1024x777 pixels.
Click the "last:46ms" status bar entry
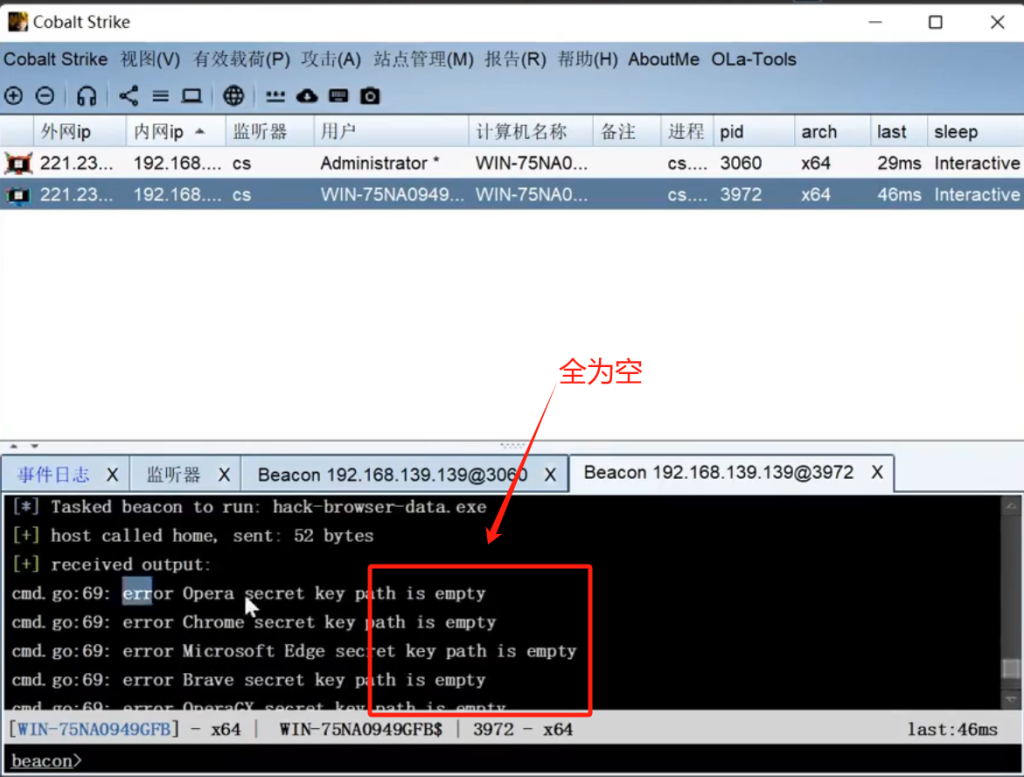(952, 729)
